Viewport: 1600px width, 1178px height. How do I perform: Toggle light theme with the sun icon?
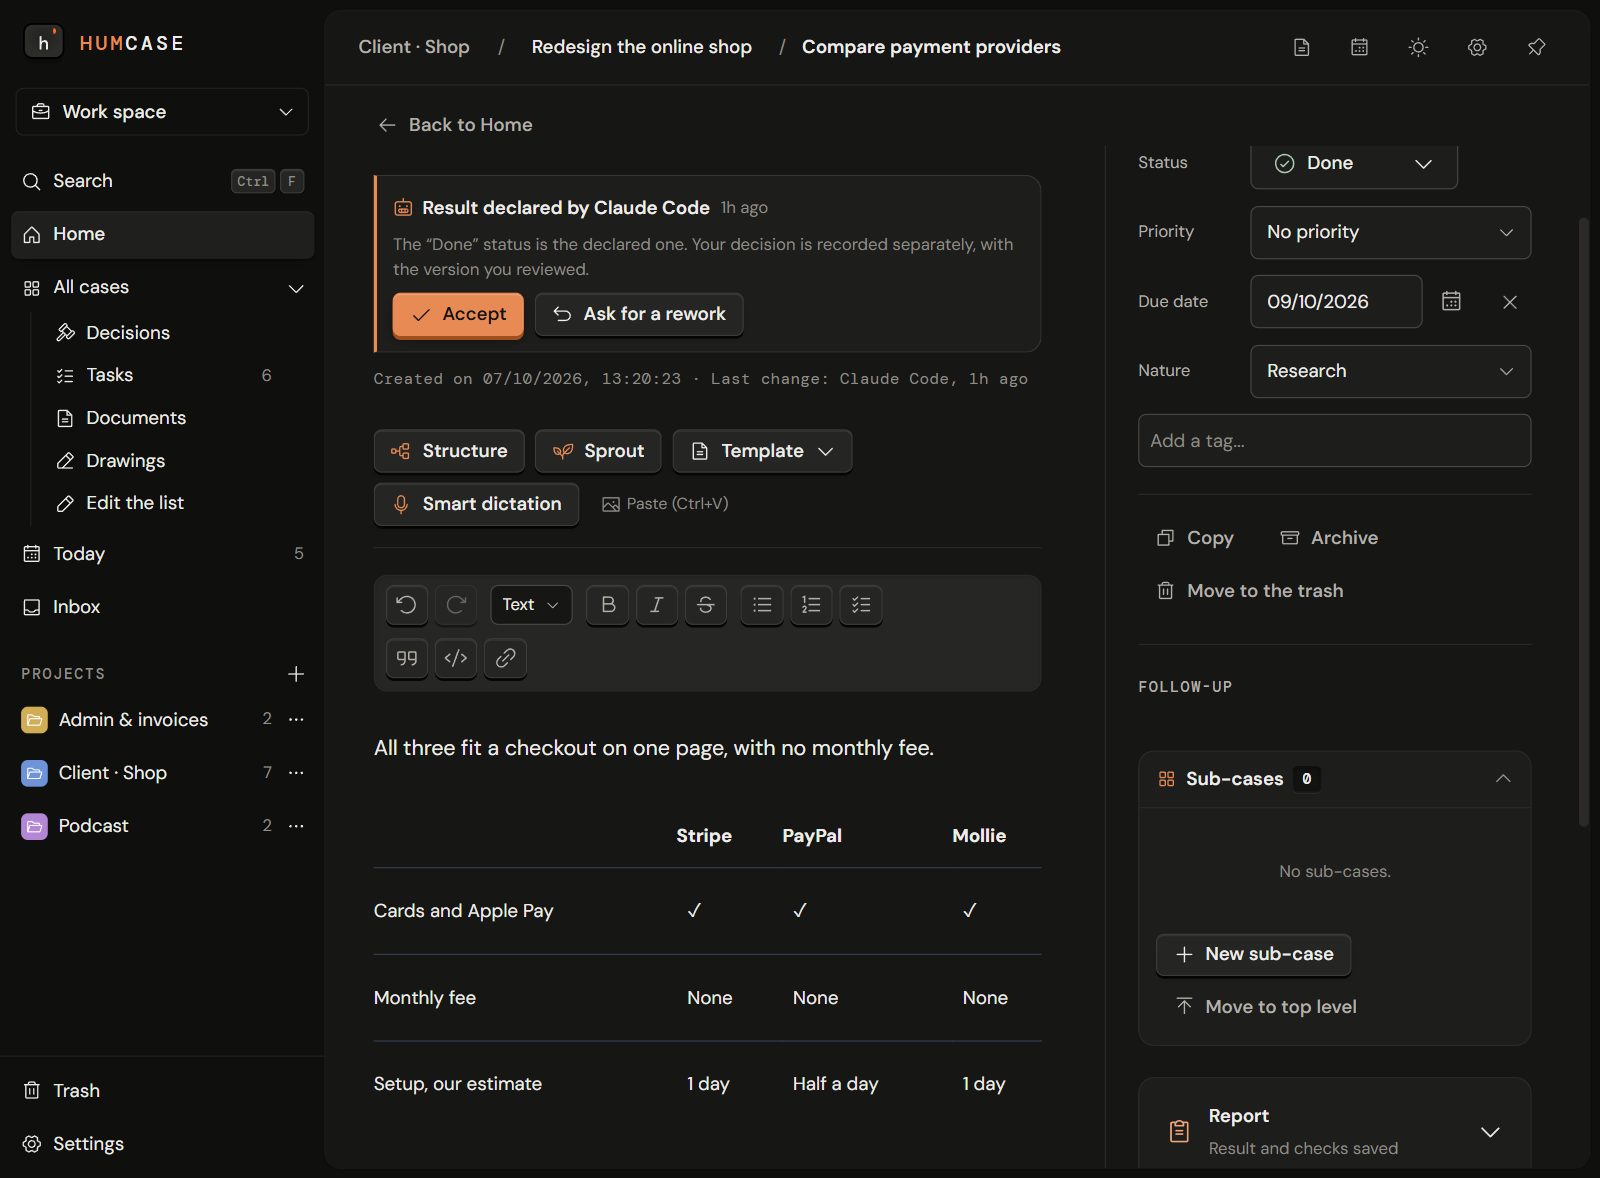(x=1418, y=47)
